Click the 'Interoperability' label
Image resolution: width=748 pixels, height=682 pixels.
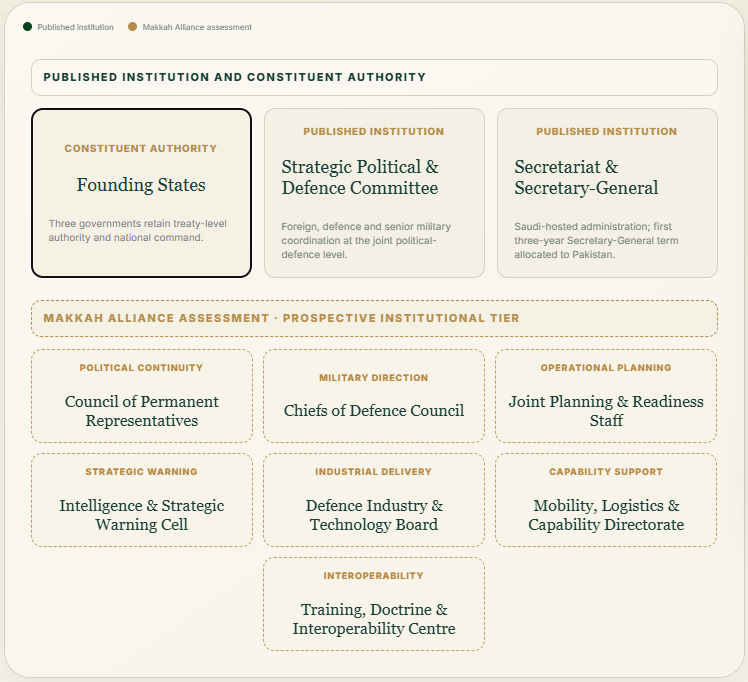374,576
